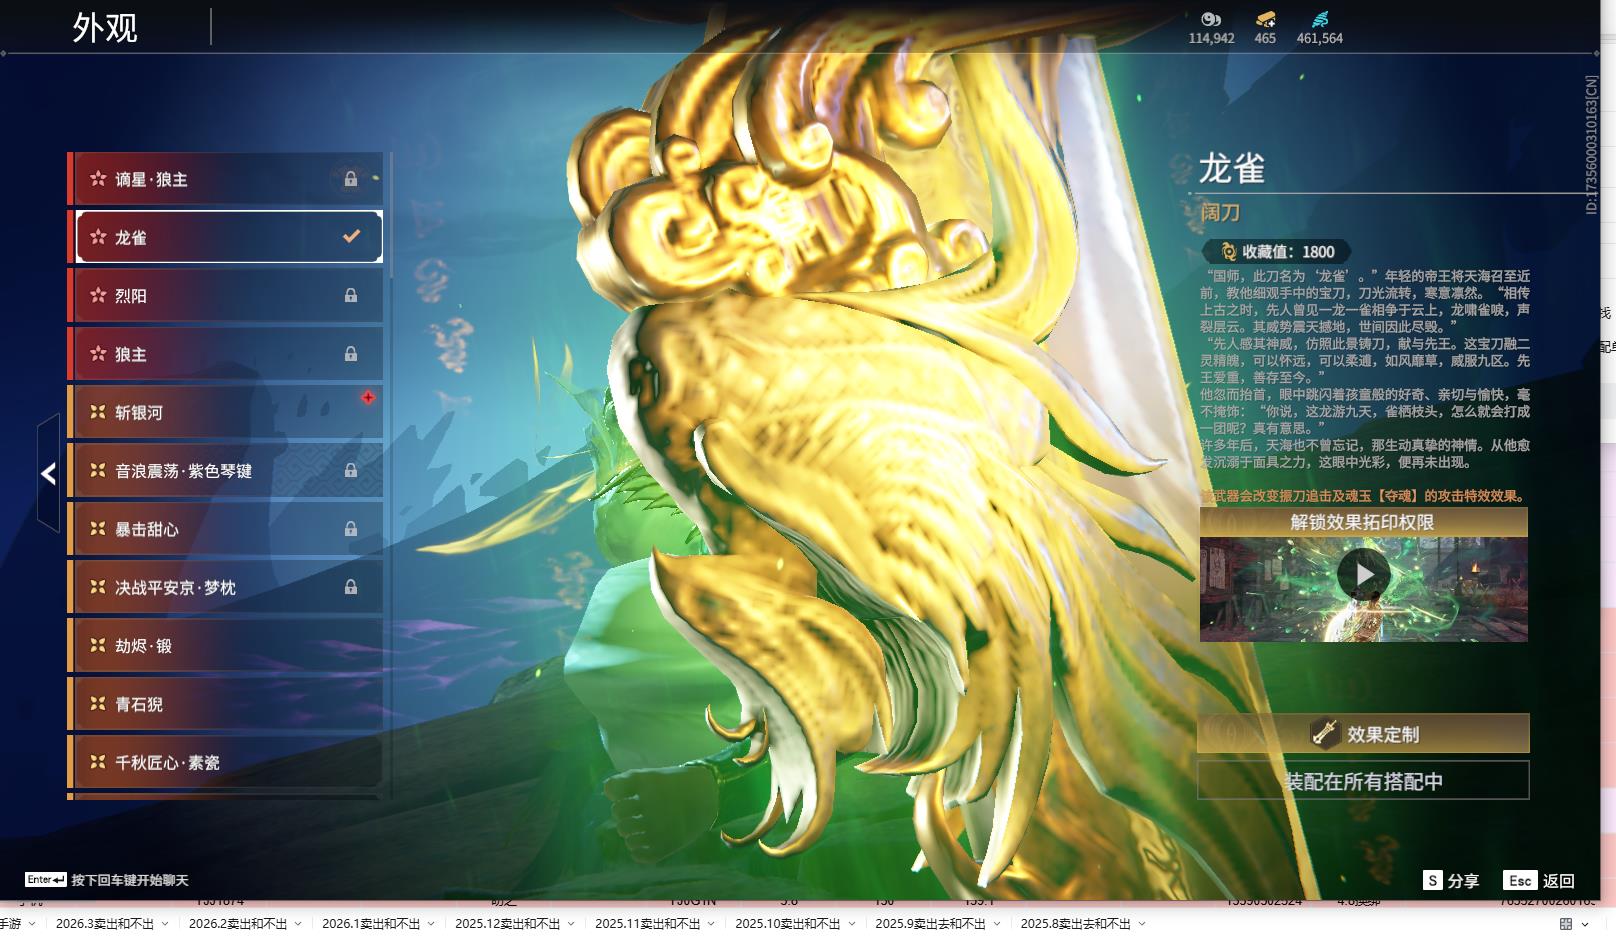Switch to the 2026.1卖出和不出 sheet tab

[371, 924]
